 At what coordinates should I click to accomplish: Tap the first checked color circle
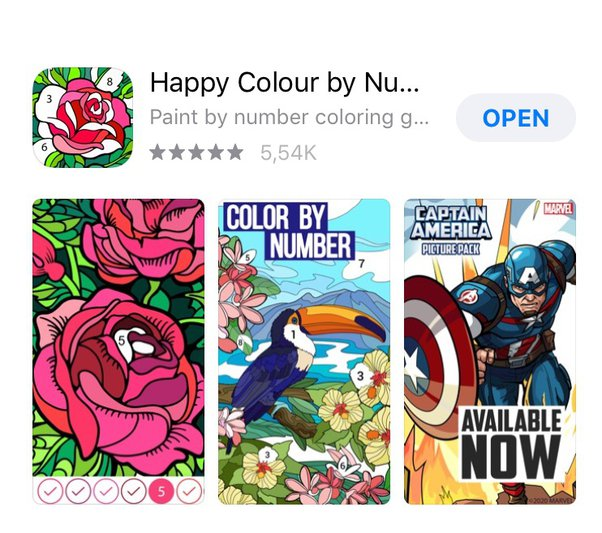50,491
